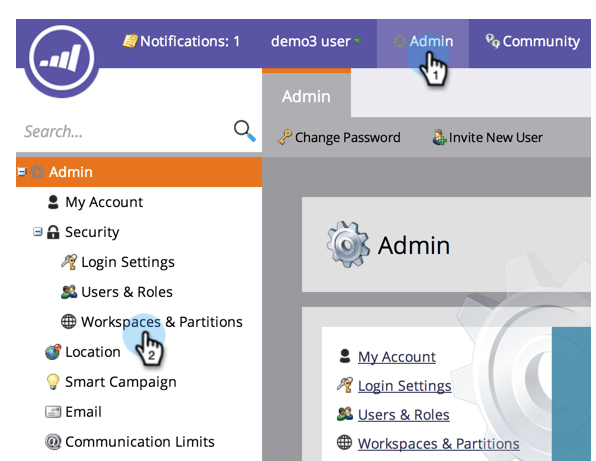The image size is (596, 461).
Task: Click the search magnifier icon
Action: [244, 131]
